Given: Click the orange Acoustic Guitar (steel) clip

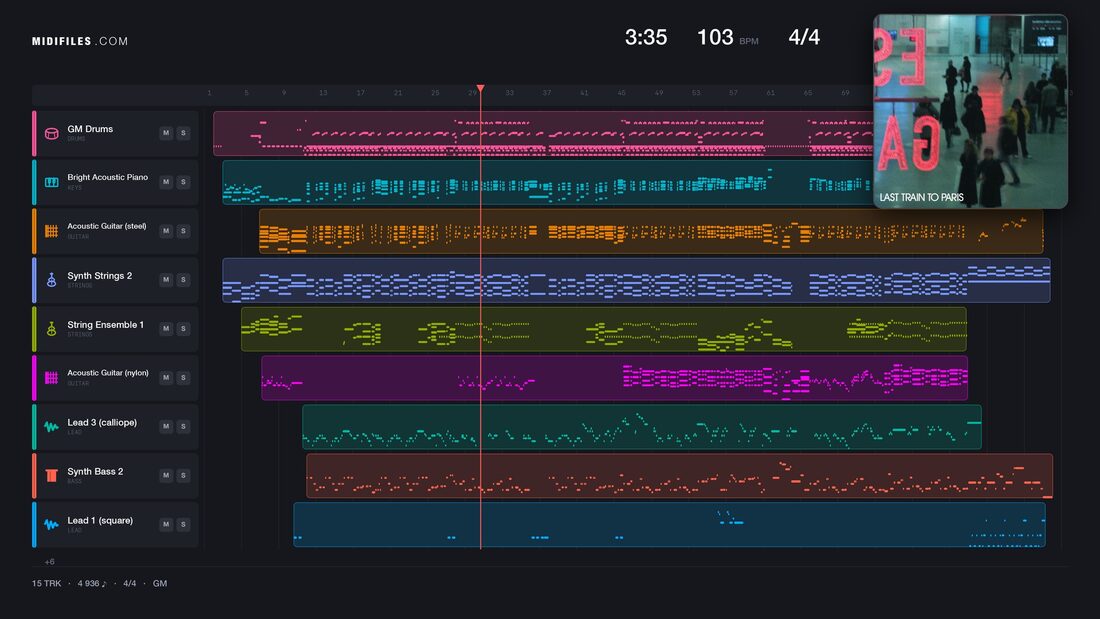Looking at the screenshot, I should coord(651,231).
